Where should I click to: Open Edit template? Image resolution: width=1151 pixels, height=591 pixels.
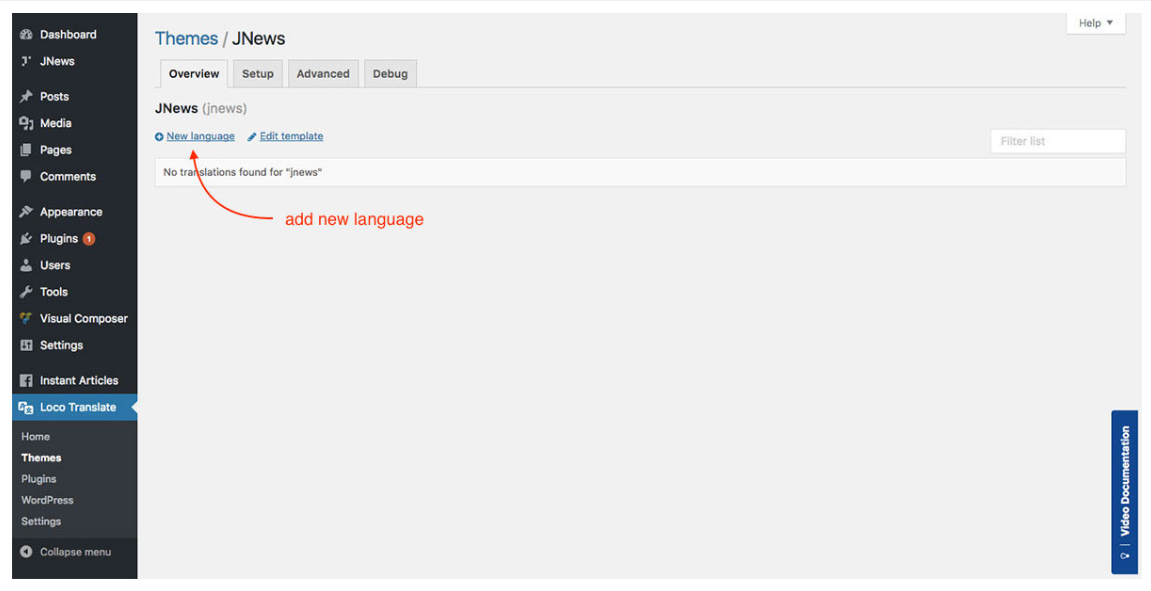293,136
